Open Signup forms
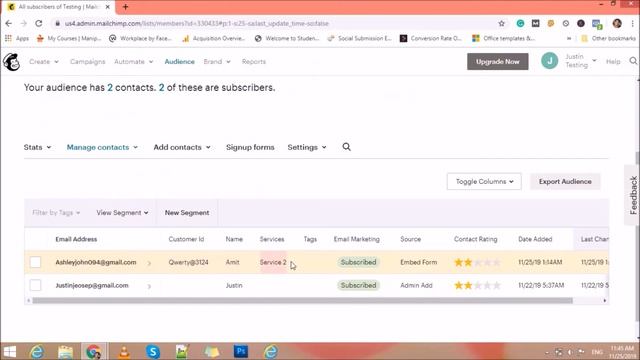 click(x=250, y=147)
